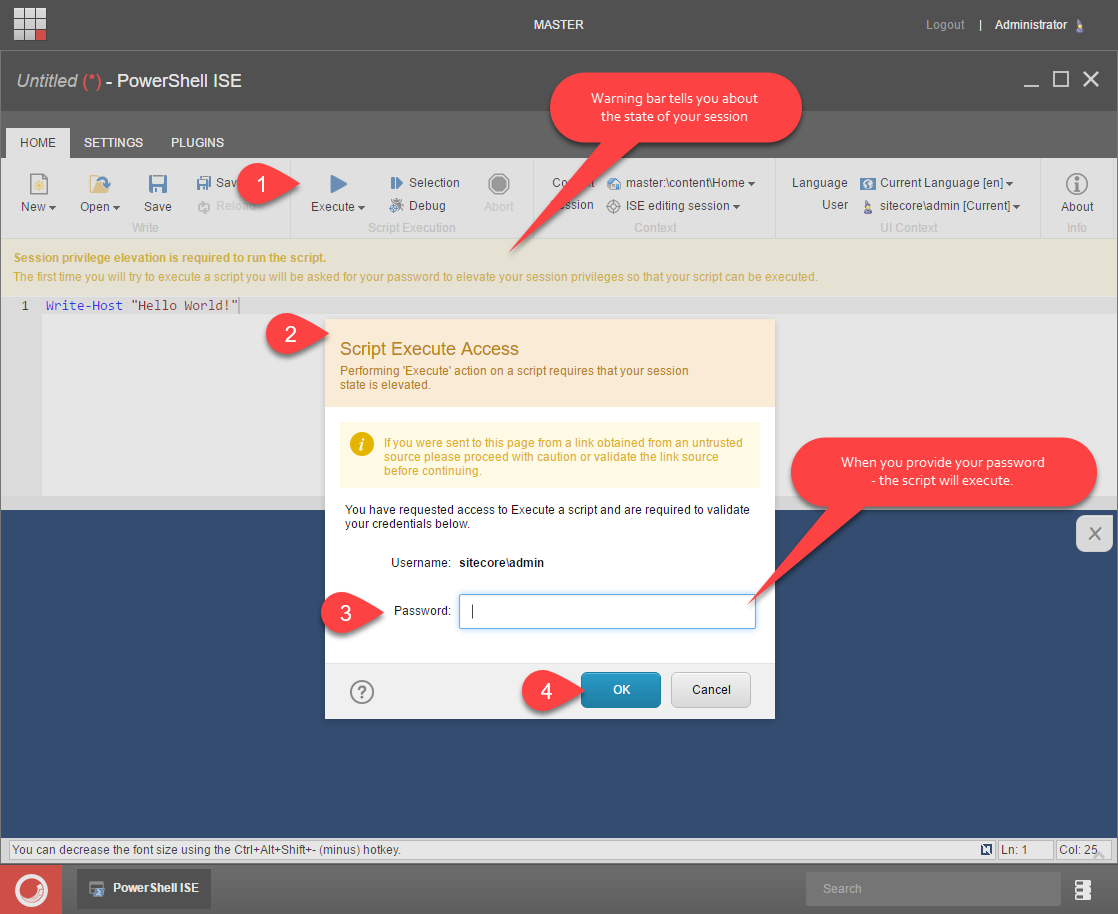
Task: Open the Sitecore launchpad grid icon
Action: [x=30, y=24]
